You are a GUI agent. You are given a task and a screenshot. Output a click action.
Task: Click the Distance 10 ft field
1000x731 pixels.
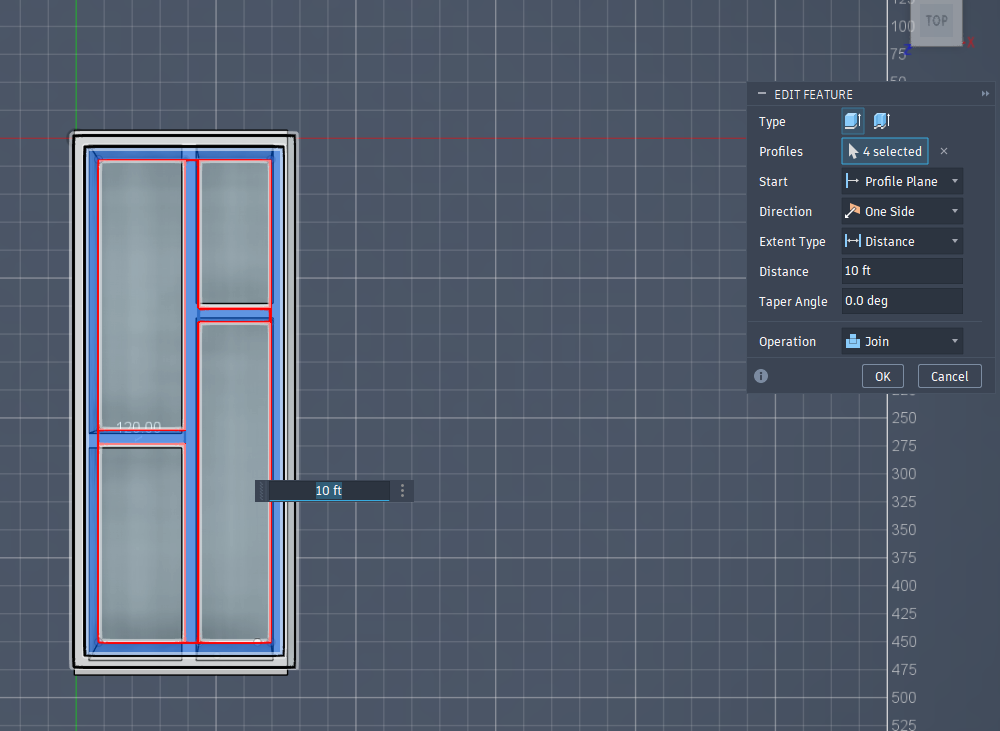(x=902, y=271)
